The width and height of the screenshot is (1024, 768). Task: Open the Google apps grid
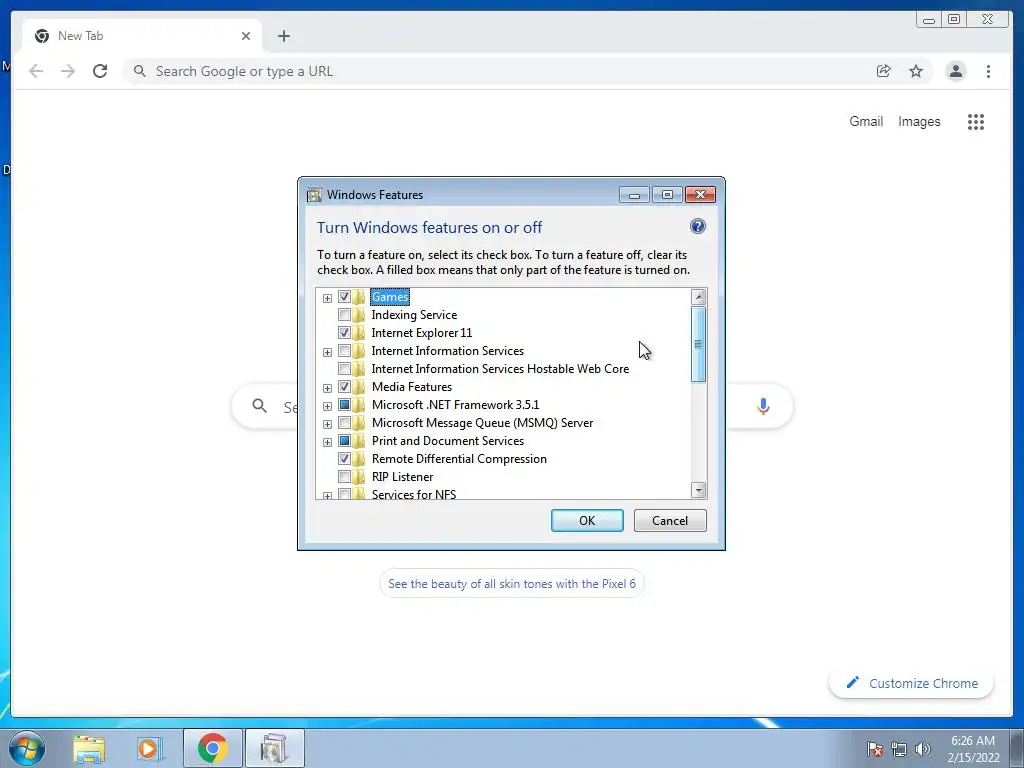(976, 121)
